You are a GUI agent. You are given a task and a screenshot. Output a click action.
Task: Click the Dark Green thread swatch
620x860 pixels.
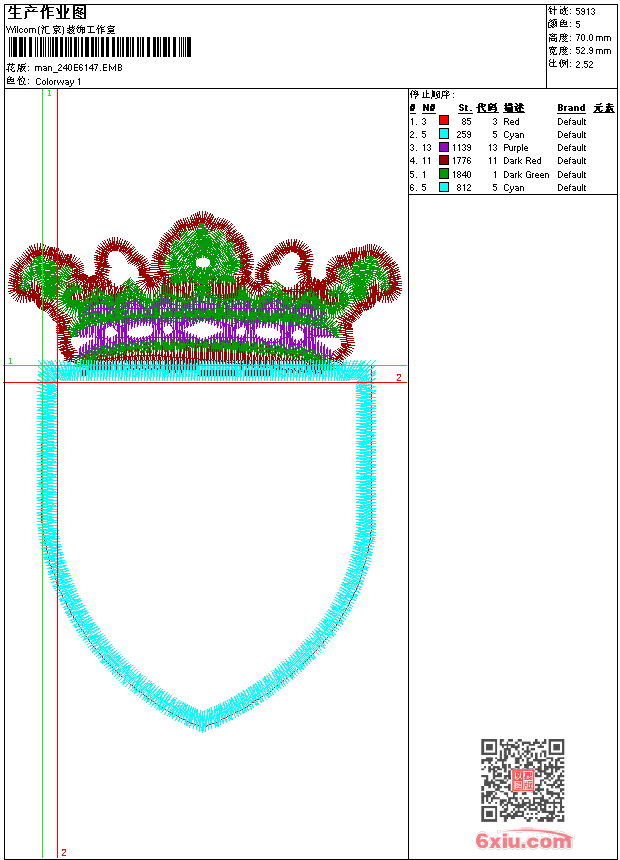pyautogui.click(x=444, y=174)
